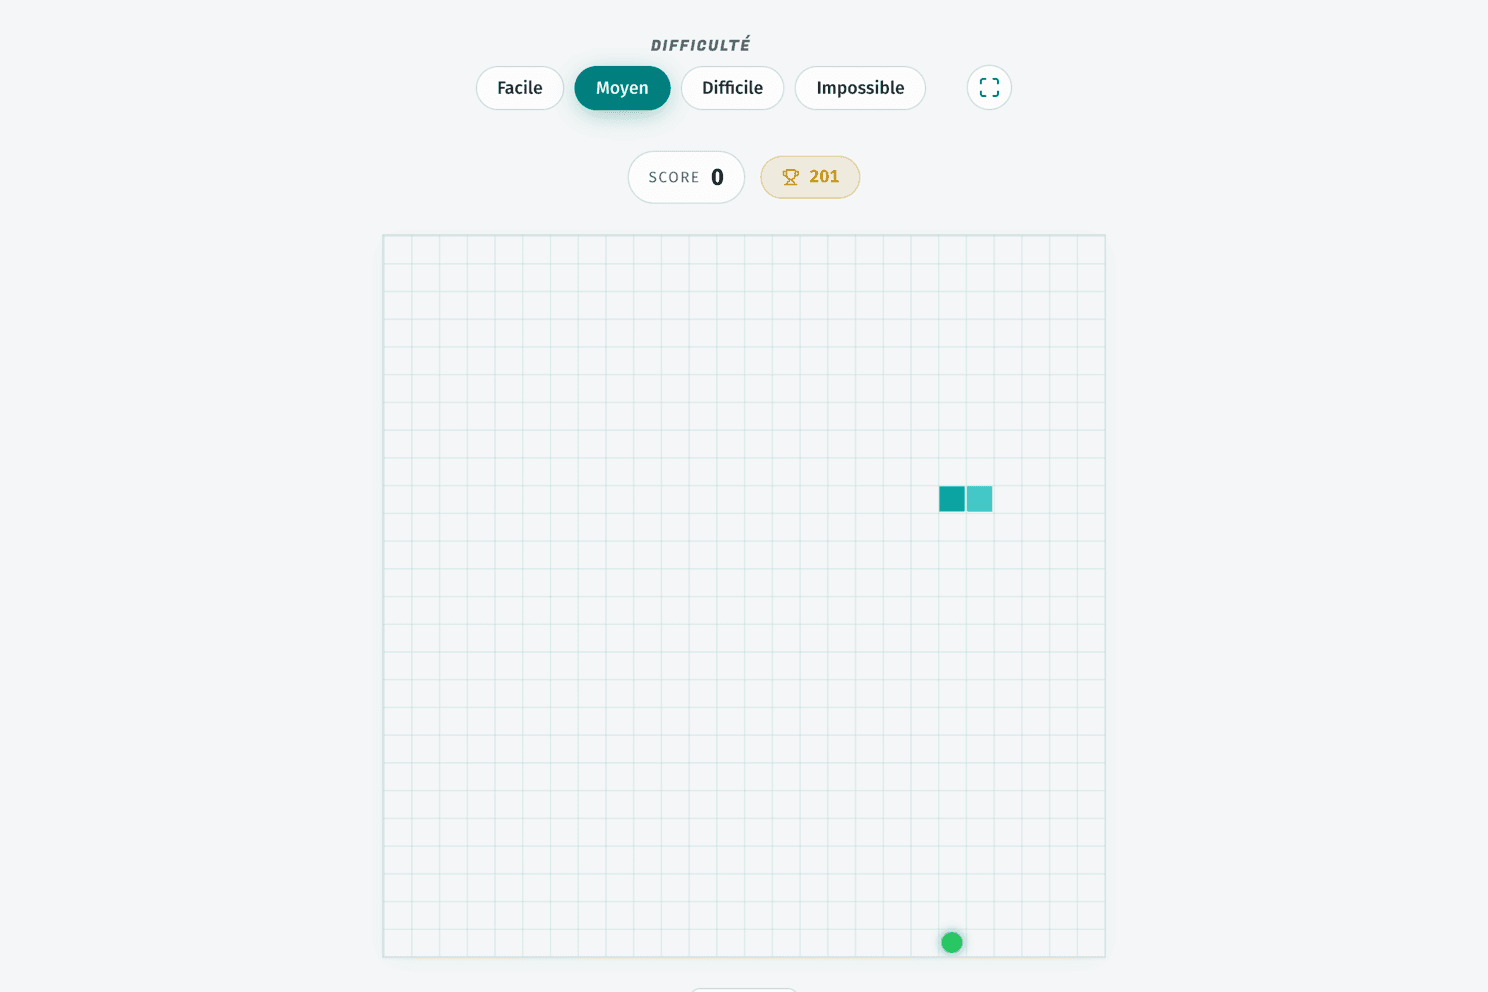Select Moyen difficulty
This screenshot has width=1488, height=992.
point(622,88)
